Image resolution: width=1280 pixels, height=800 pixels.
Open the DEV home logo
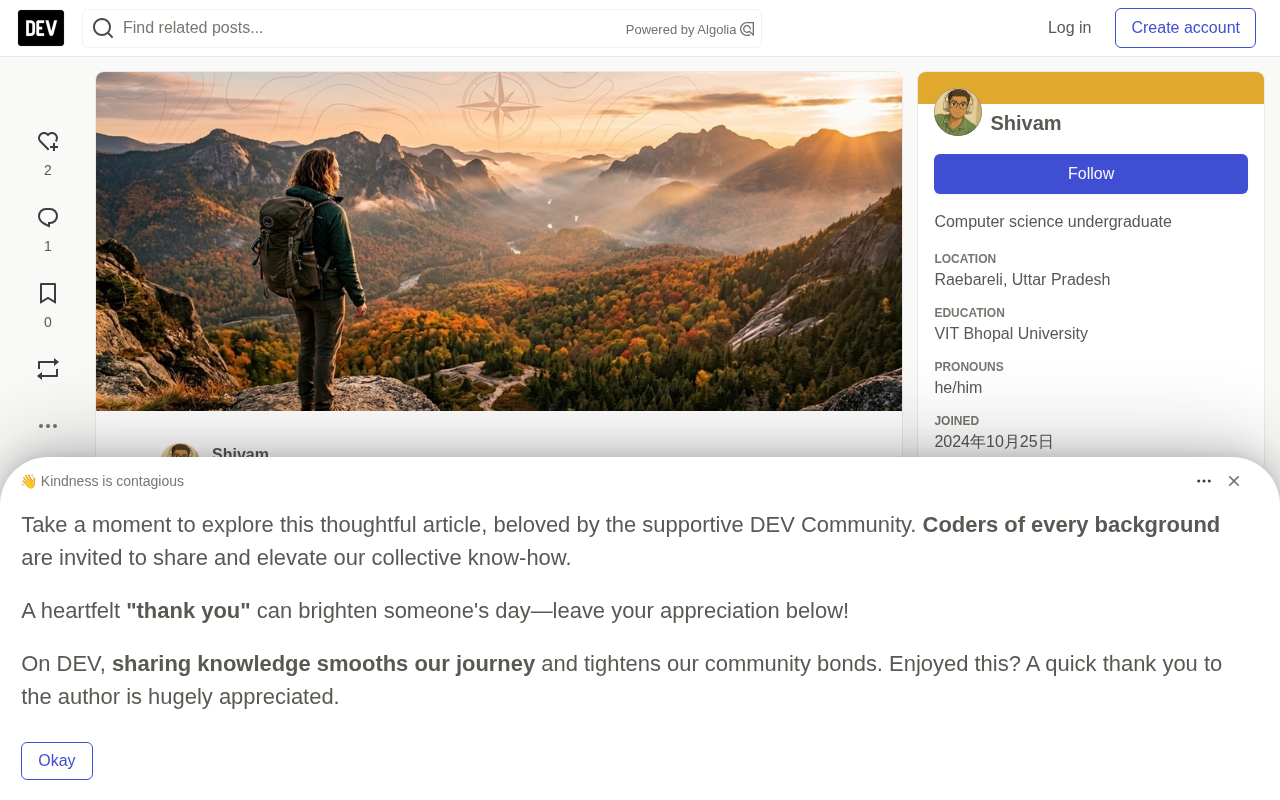(41, 28)
